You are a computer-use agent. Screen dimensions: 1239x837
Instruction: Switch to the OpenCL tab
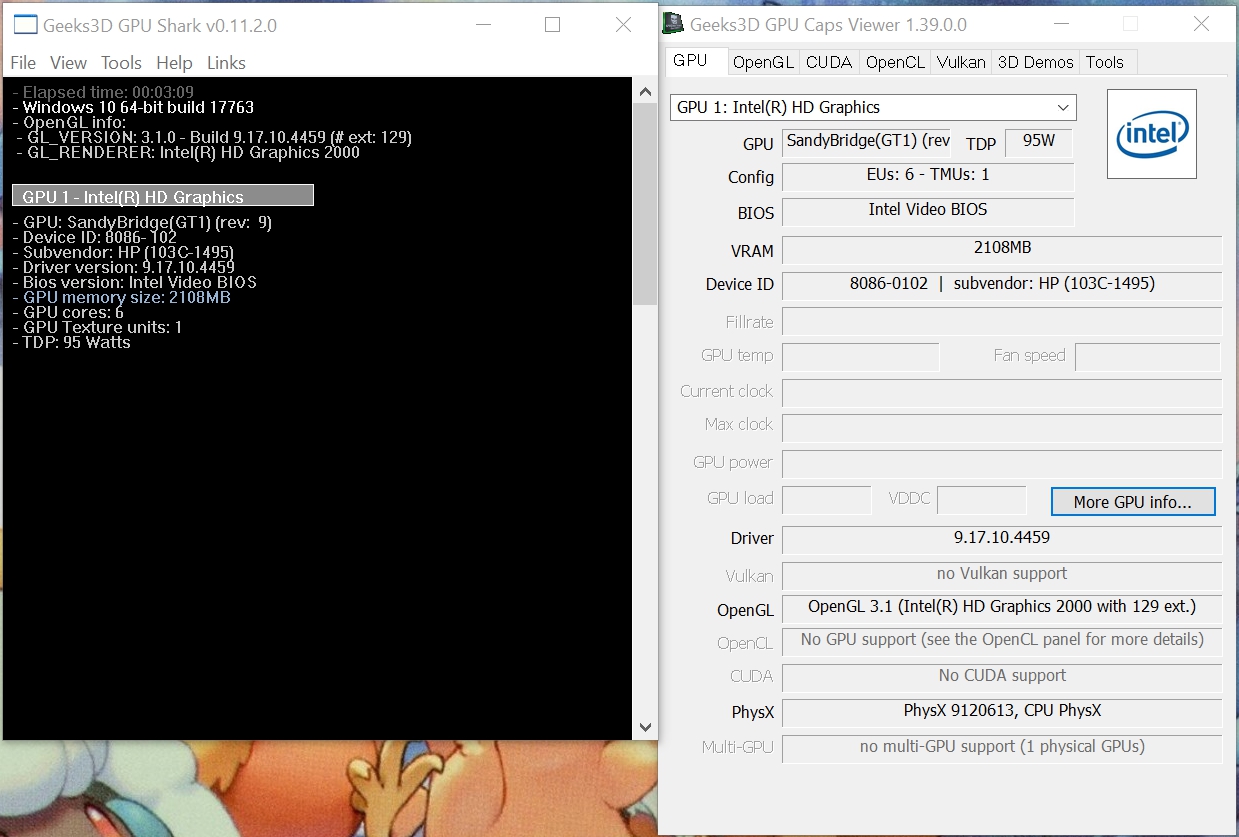pyautogui.click(x=895, y=62)
